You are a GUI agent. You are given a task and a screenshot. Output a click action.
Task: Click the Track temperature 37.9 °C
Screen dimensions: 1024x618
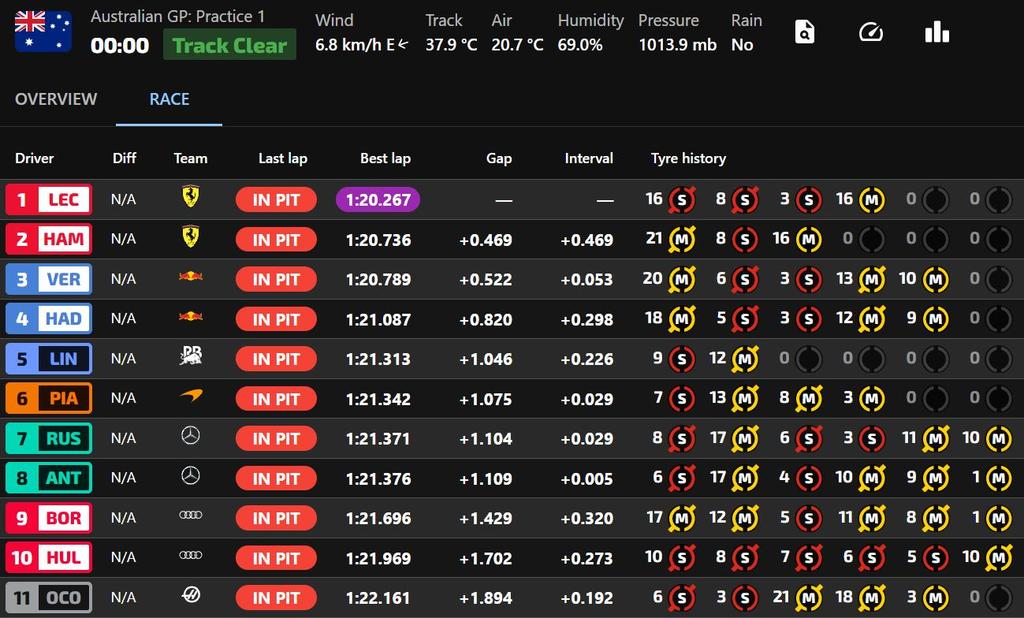click(451, 45)
